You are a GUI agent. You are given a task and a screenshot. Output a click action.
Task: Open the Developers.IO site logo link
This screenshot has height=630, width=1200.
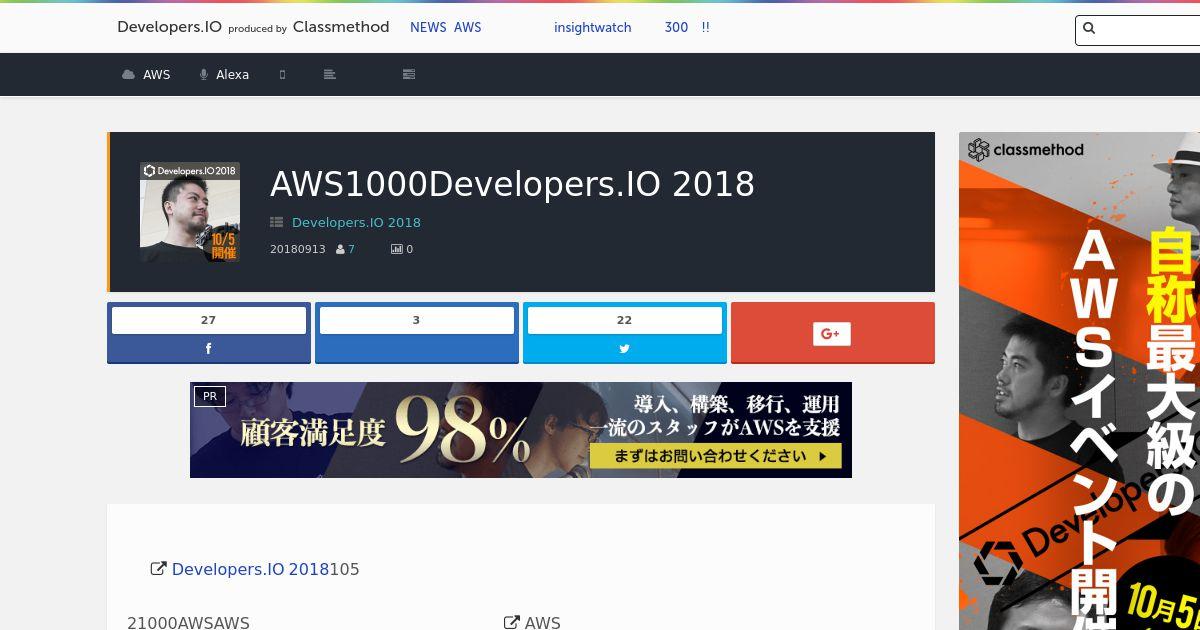(x=169, y=27)
